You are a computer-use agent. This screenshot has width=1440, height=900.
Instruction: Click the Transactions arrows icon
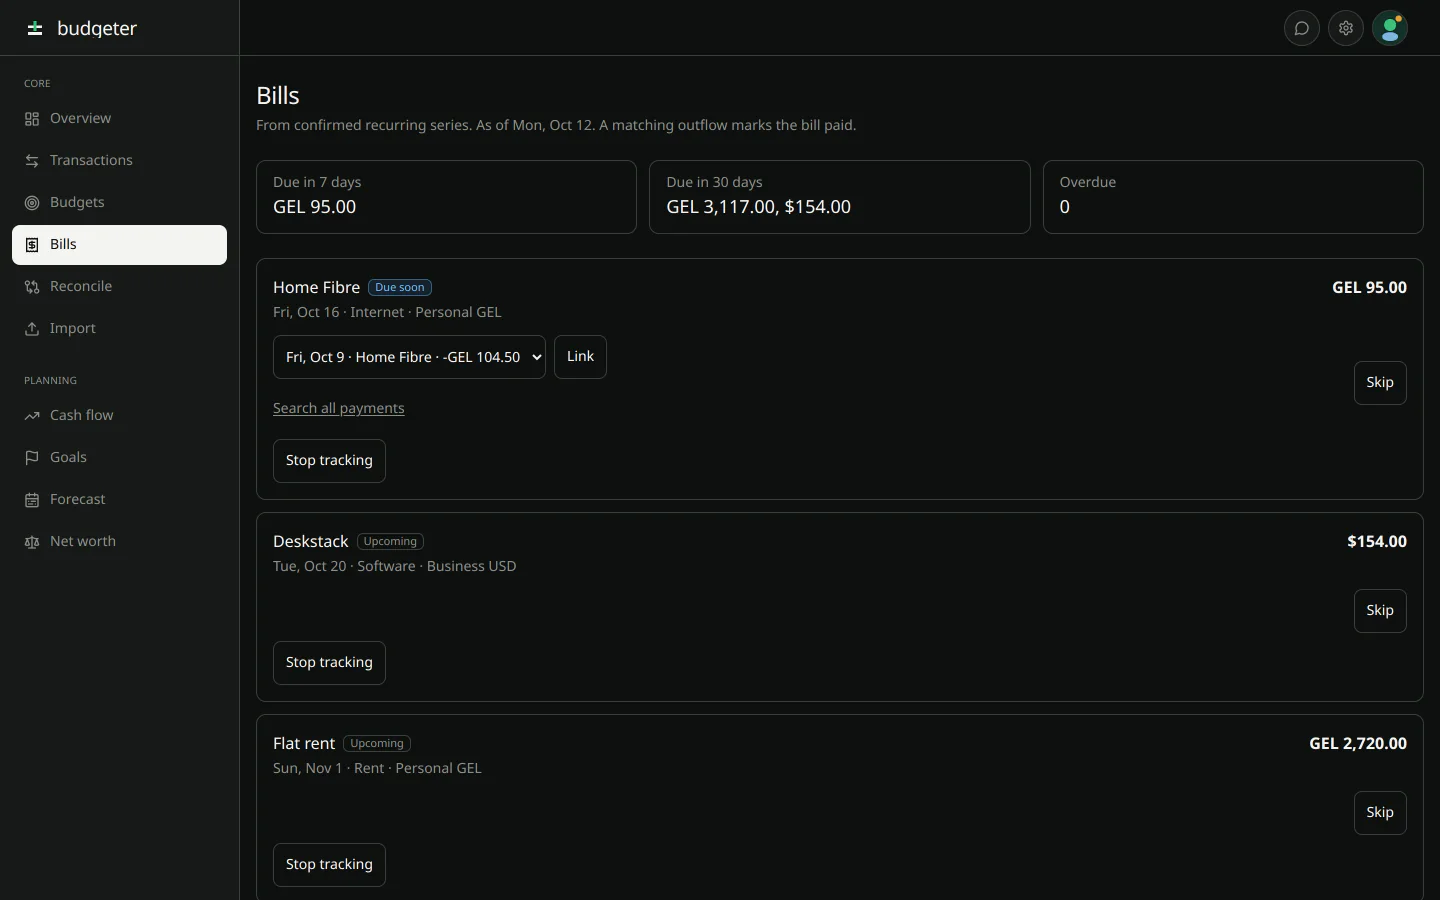pyautogui.click(x=32, y=161)
